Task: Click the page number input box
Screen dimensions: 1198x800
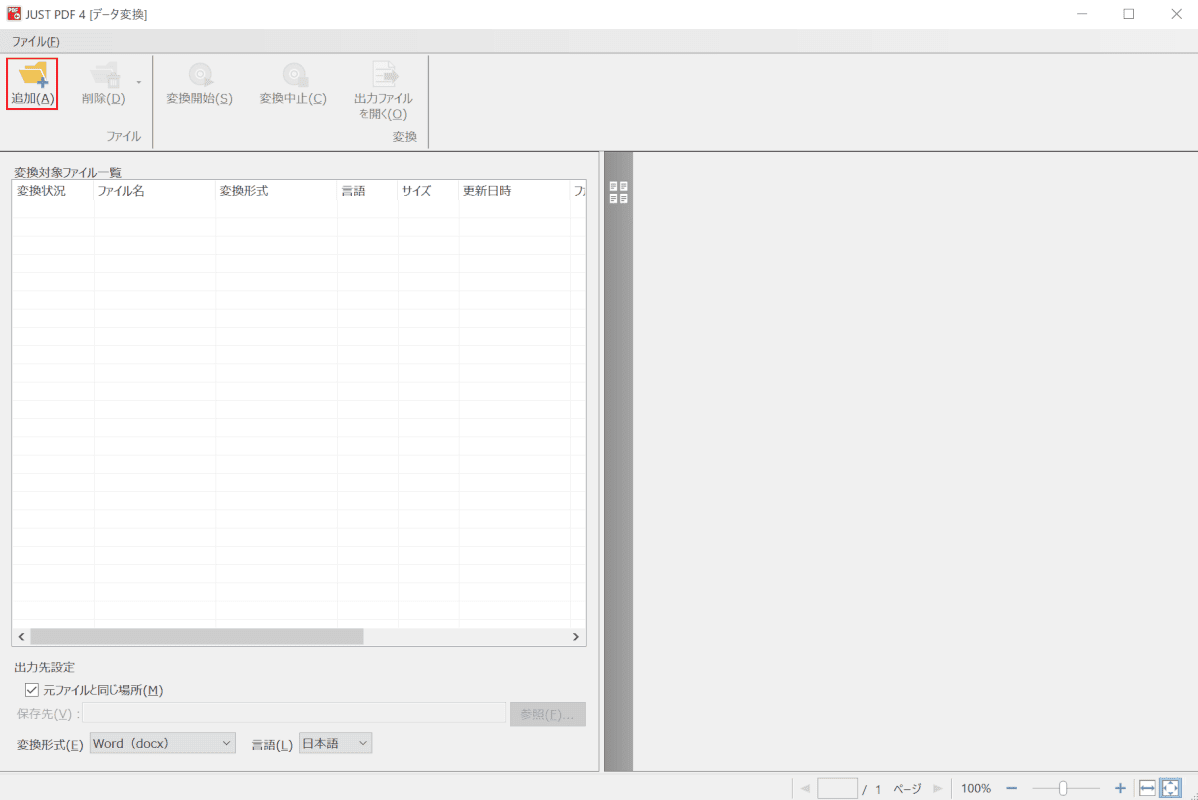Action: [x=837, y=789]
